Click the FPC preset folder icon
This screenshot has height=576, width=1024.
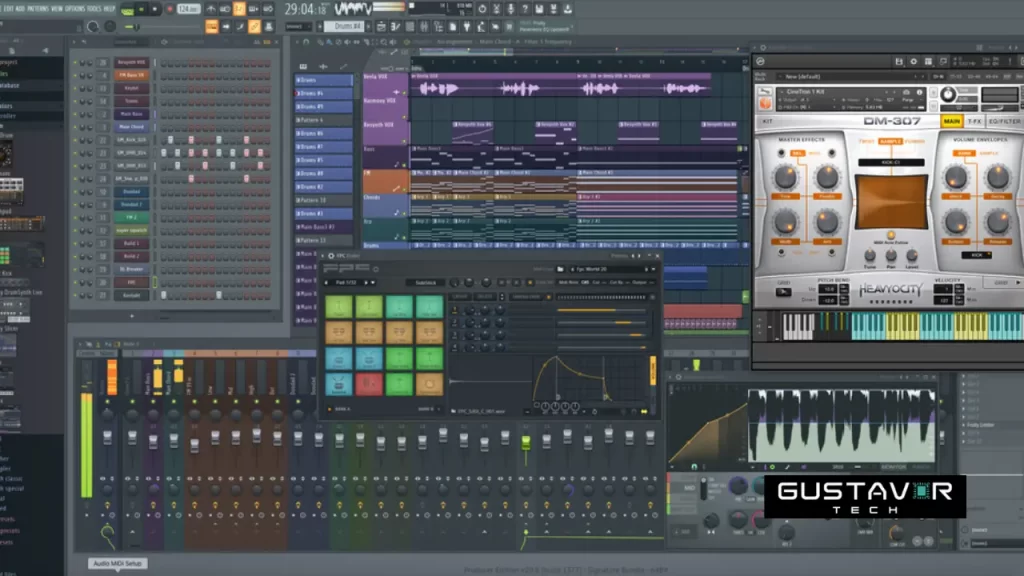pos(560,269)
